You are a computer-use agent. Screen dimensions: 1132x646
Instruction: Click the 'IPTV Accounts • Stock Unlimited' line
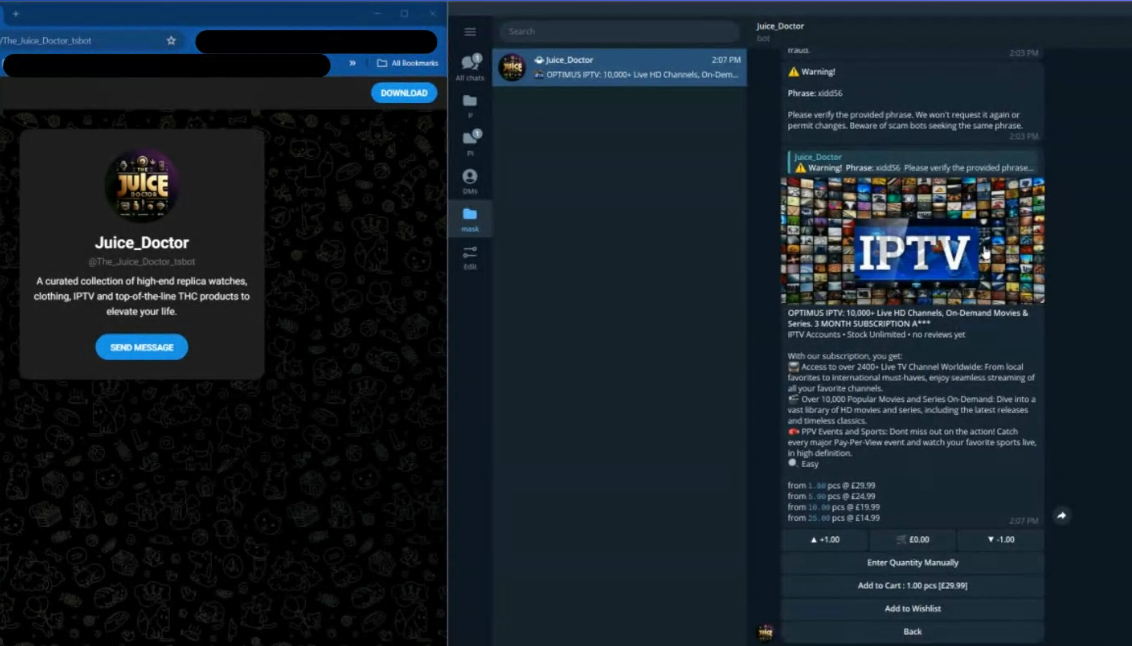click(876, 335)
